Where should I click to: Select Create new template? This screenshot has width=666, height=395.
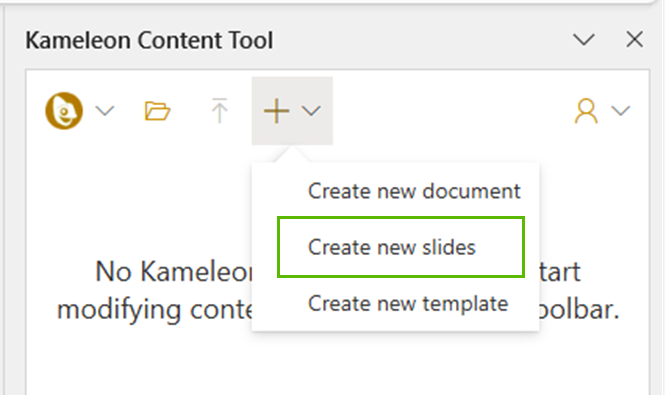tap(408, 303)
